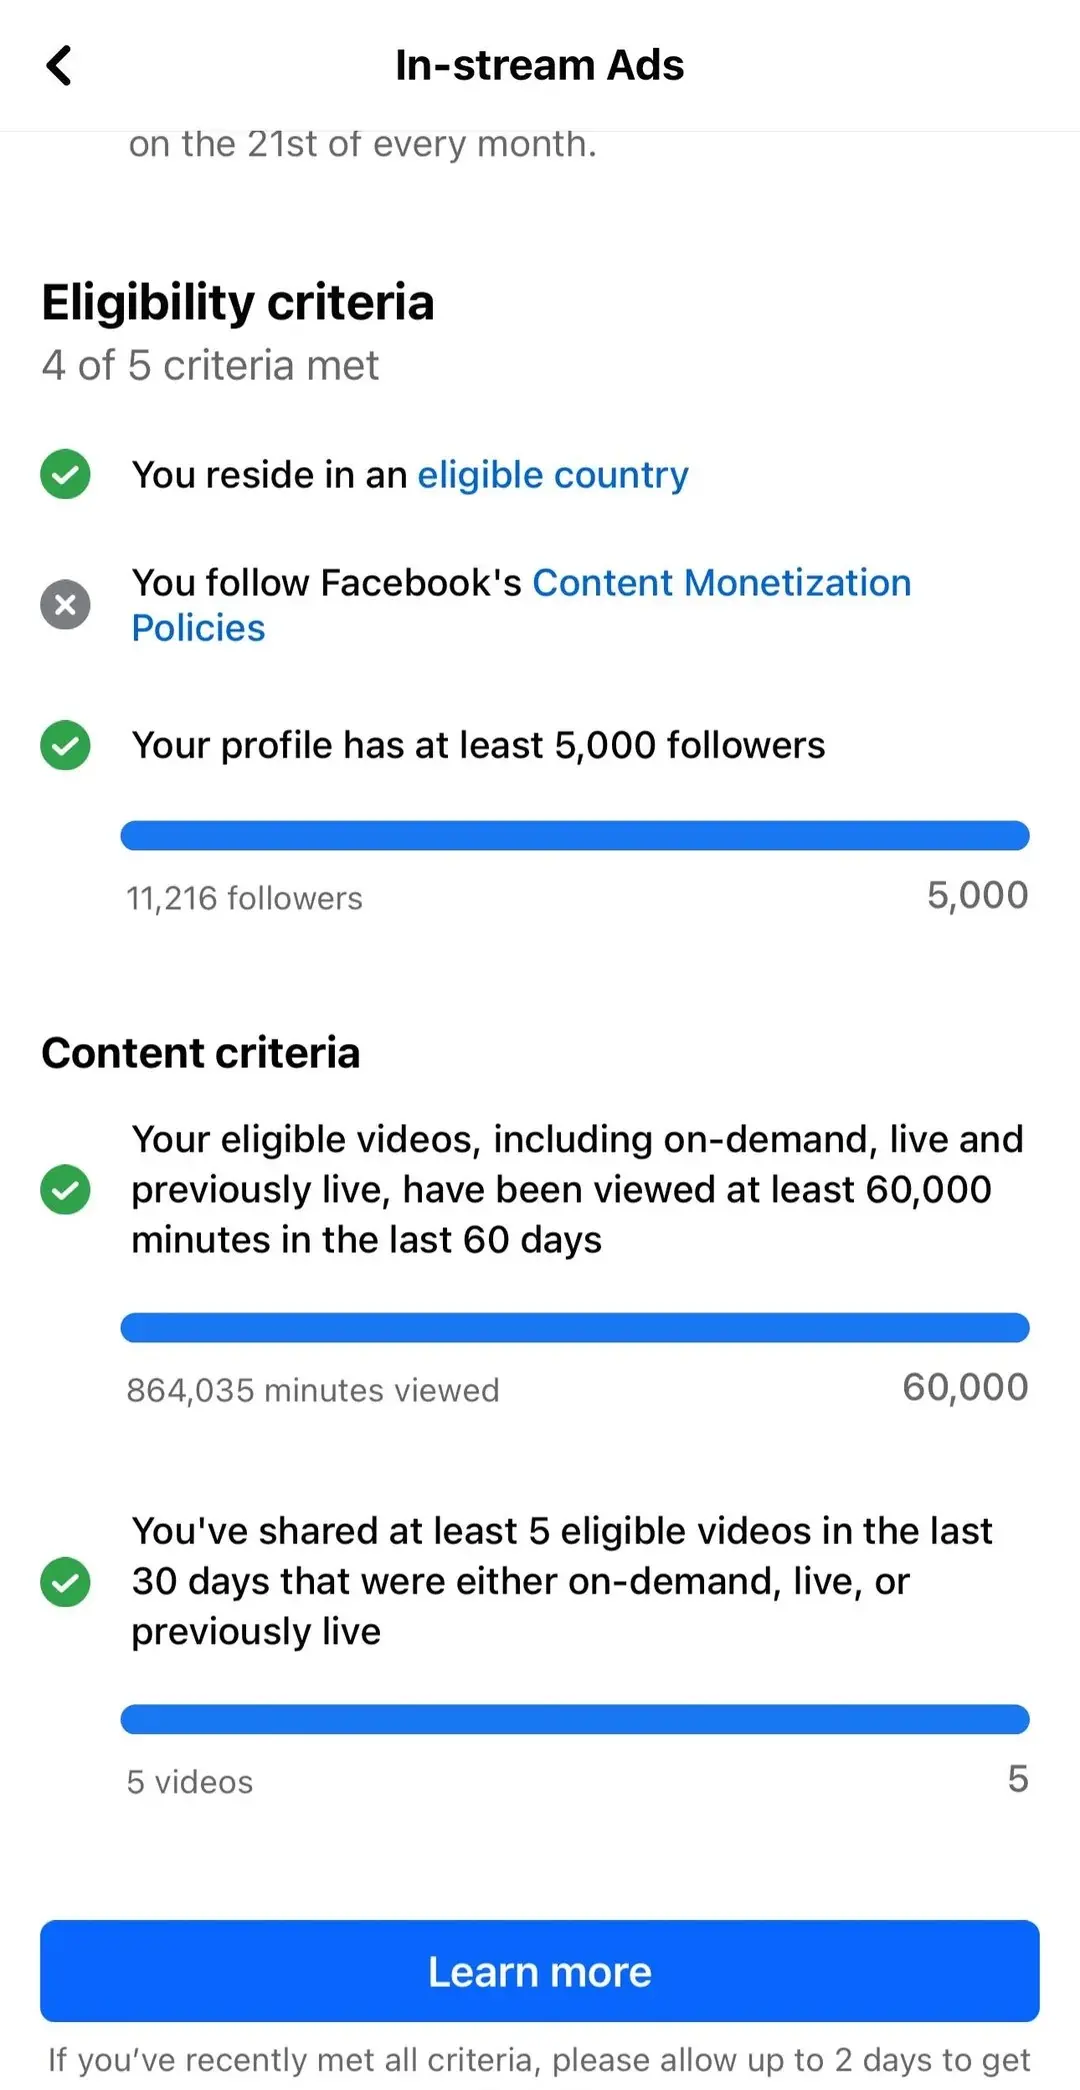Open the eligible country link

click(552, 474)
